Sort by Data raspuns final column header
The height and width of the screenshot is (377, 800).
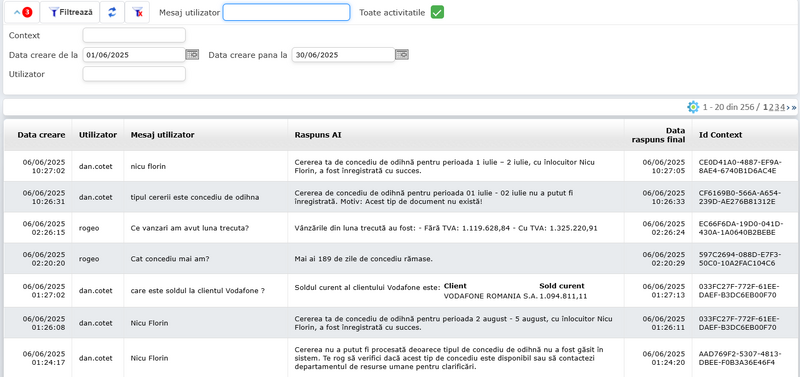[x=658, y=135]
